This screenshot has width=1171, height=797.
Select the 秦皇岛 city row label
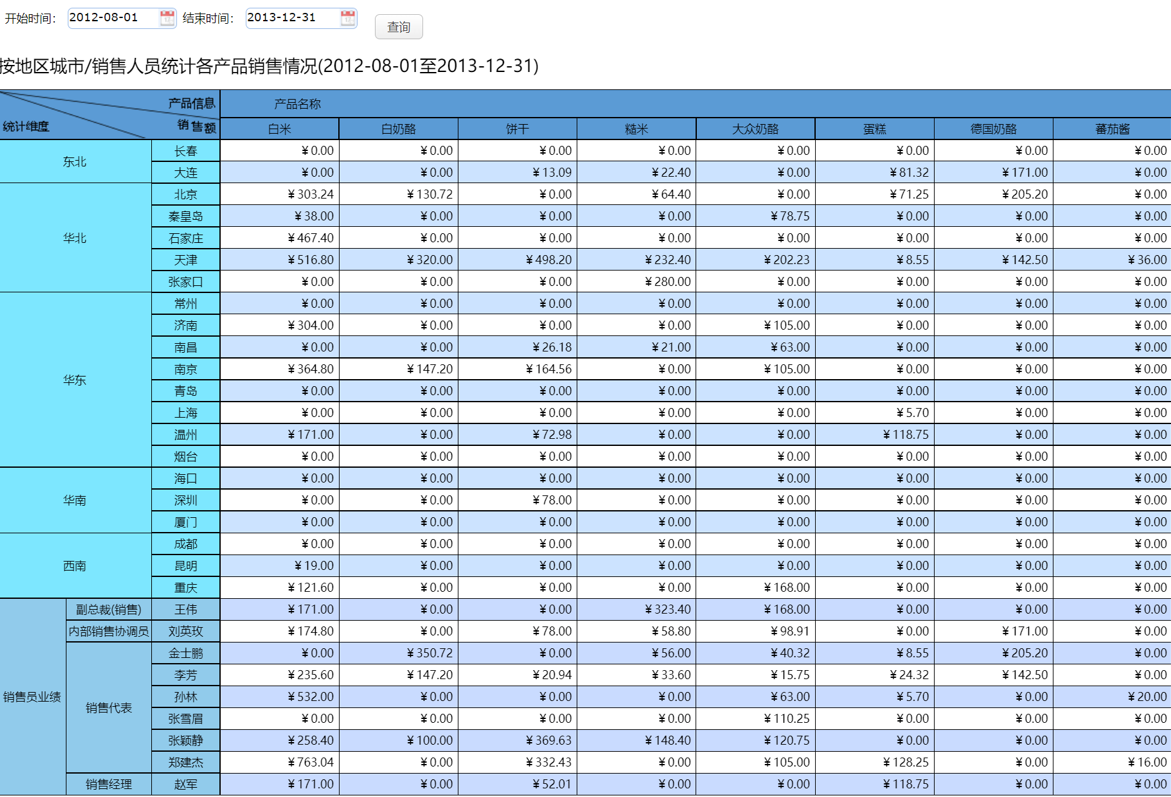(x=186, y=216)
